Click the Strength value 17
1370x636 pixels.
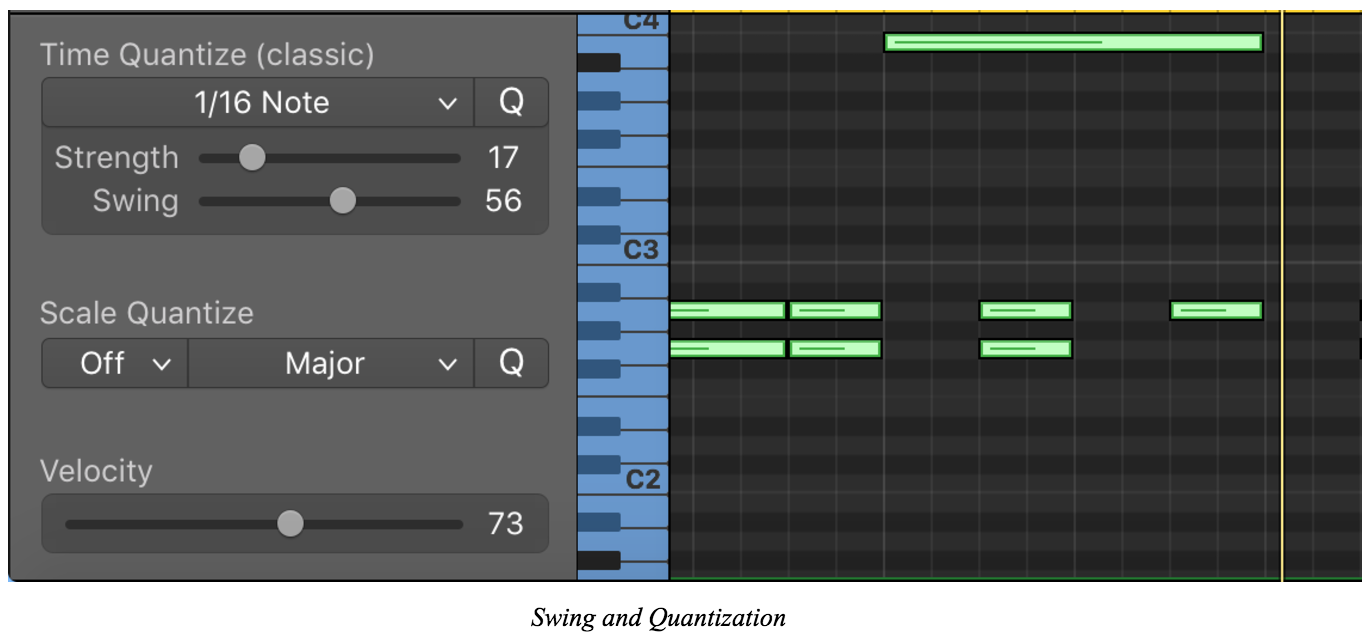pyautogui.click(x=504, y=158)
